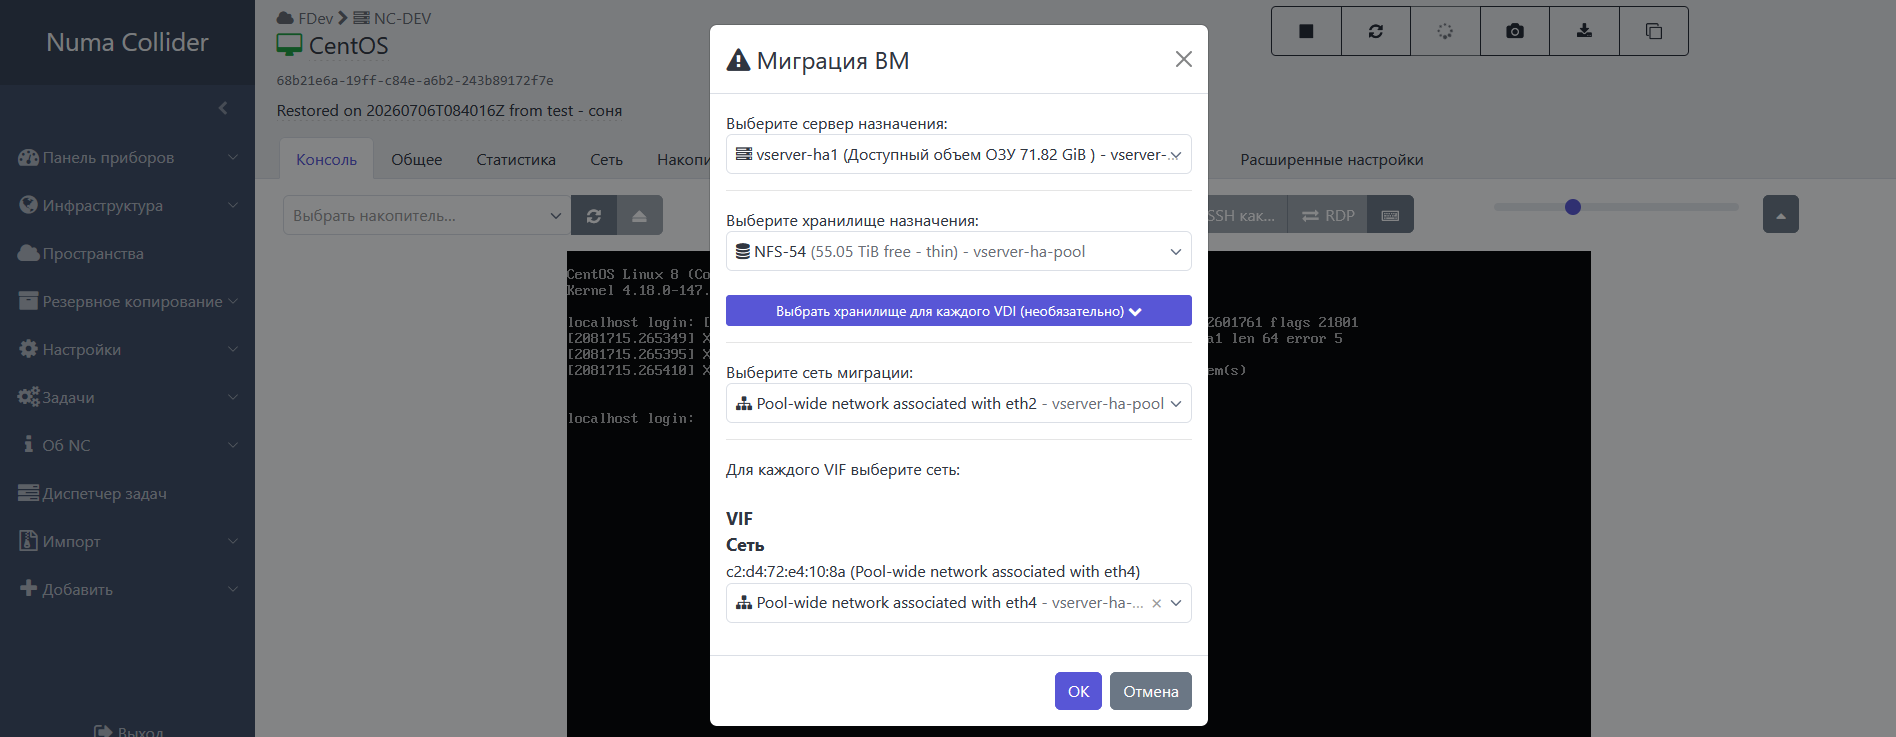Viewport: 1896px width, 737px height.
Task: Click the download/export VM icon
Action: coord(1584,31)
